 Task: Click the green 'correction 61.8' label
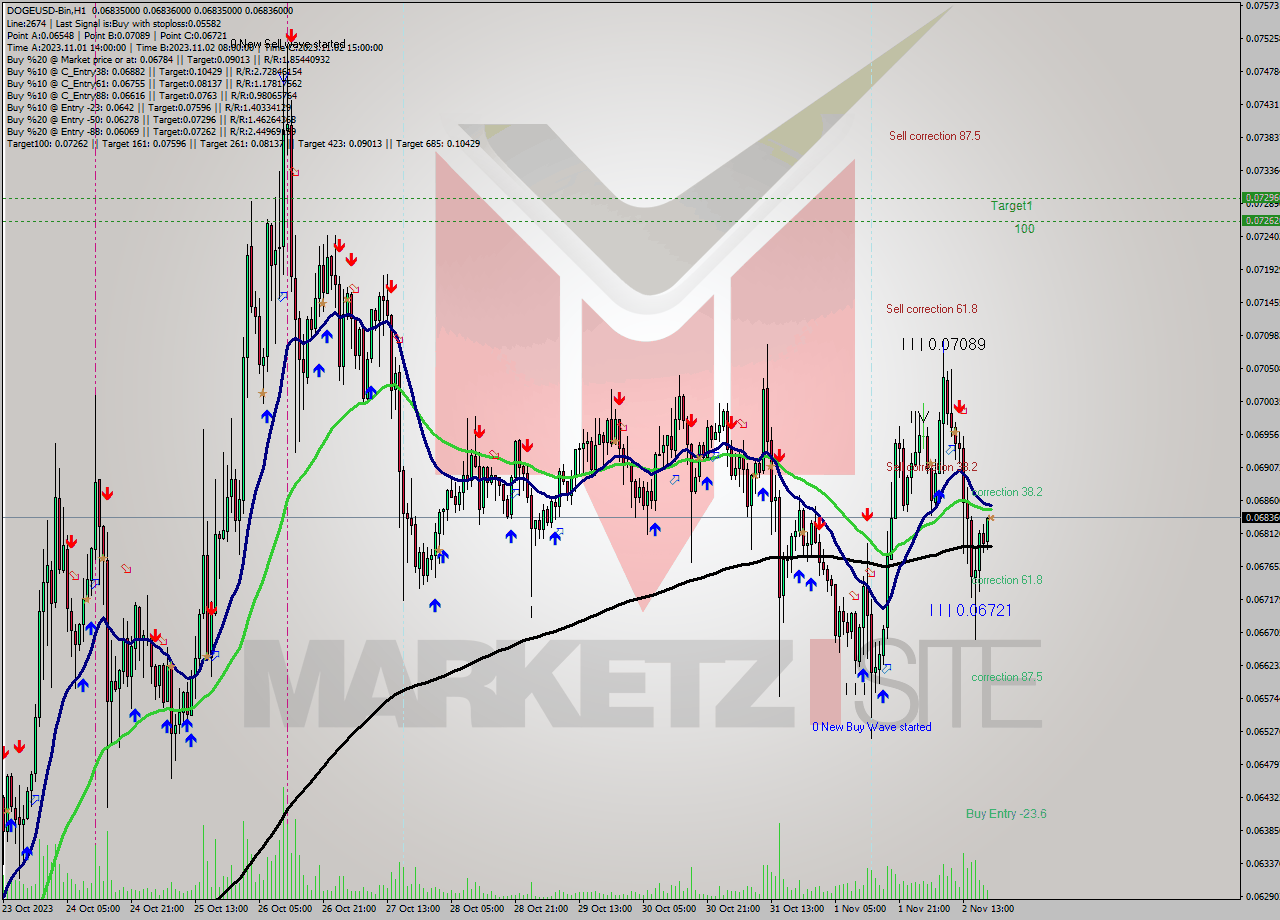1007,580
